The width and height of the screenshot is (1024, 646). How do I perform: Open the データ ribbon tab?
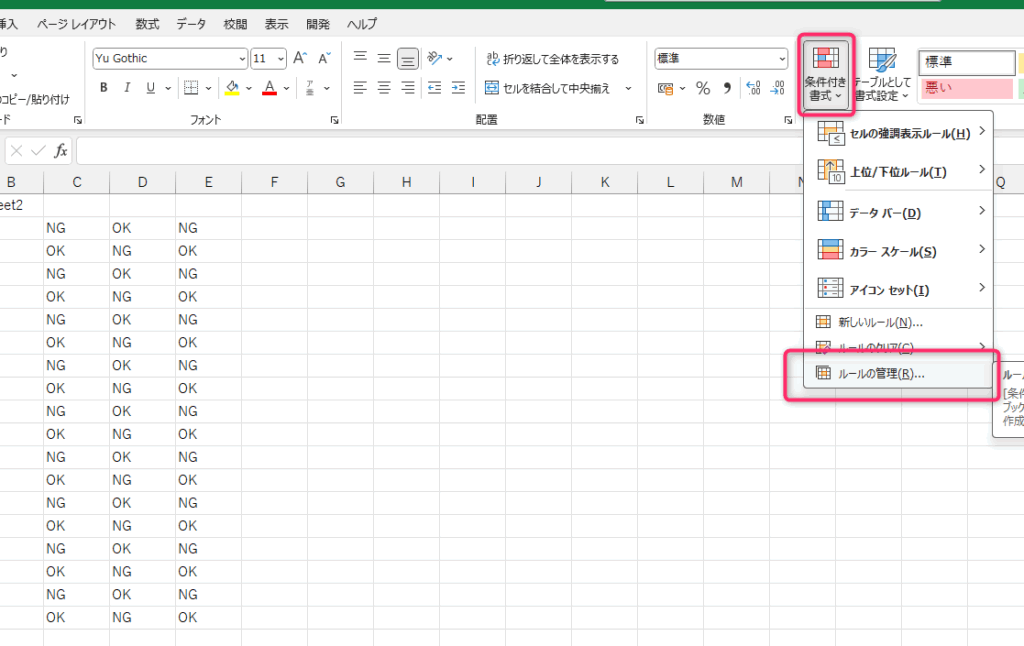pos(191,23)
